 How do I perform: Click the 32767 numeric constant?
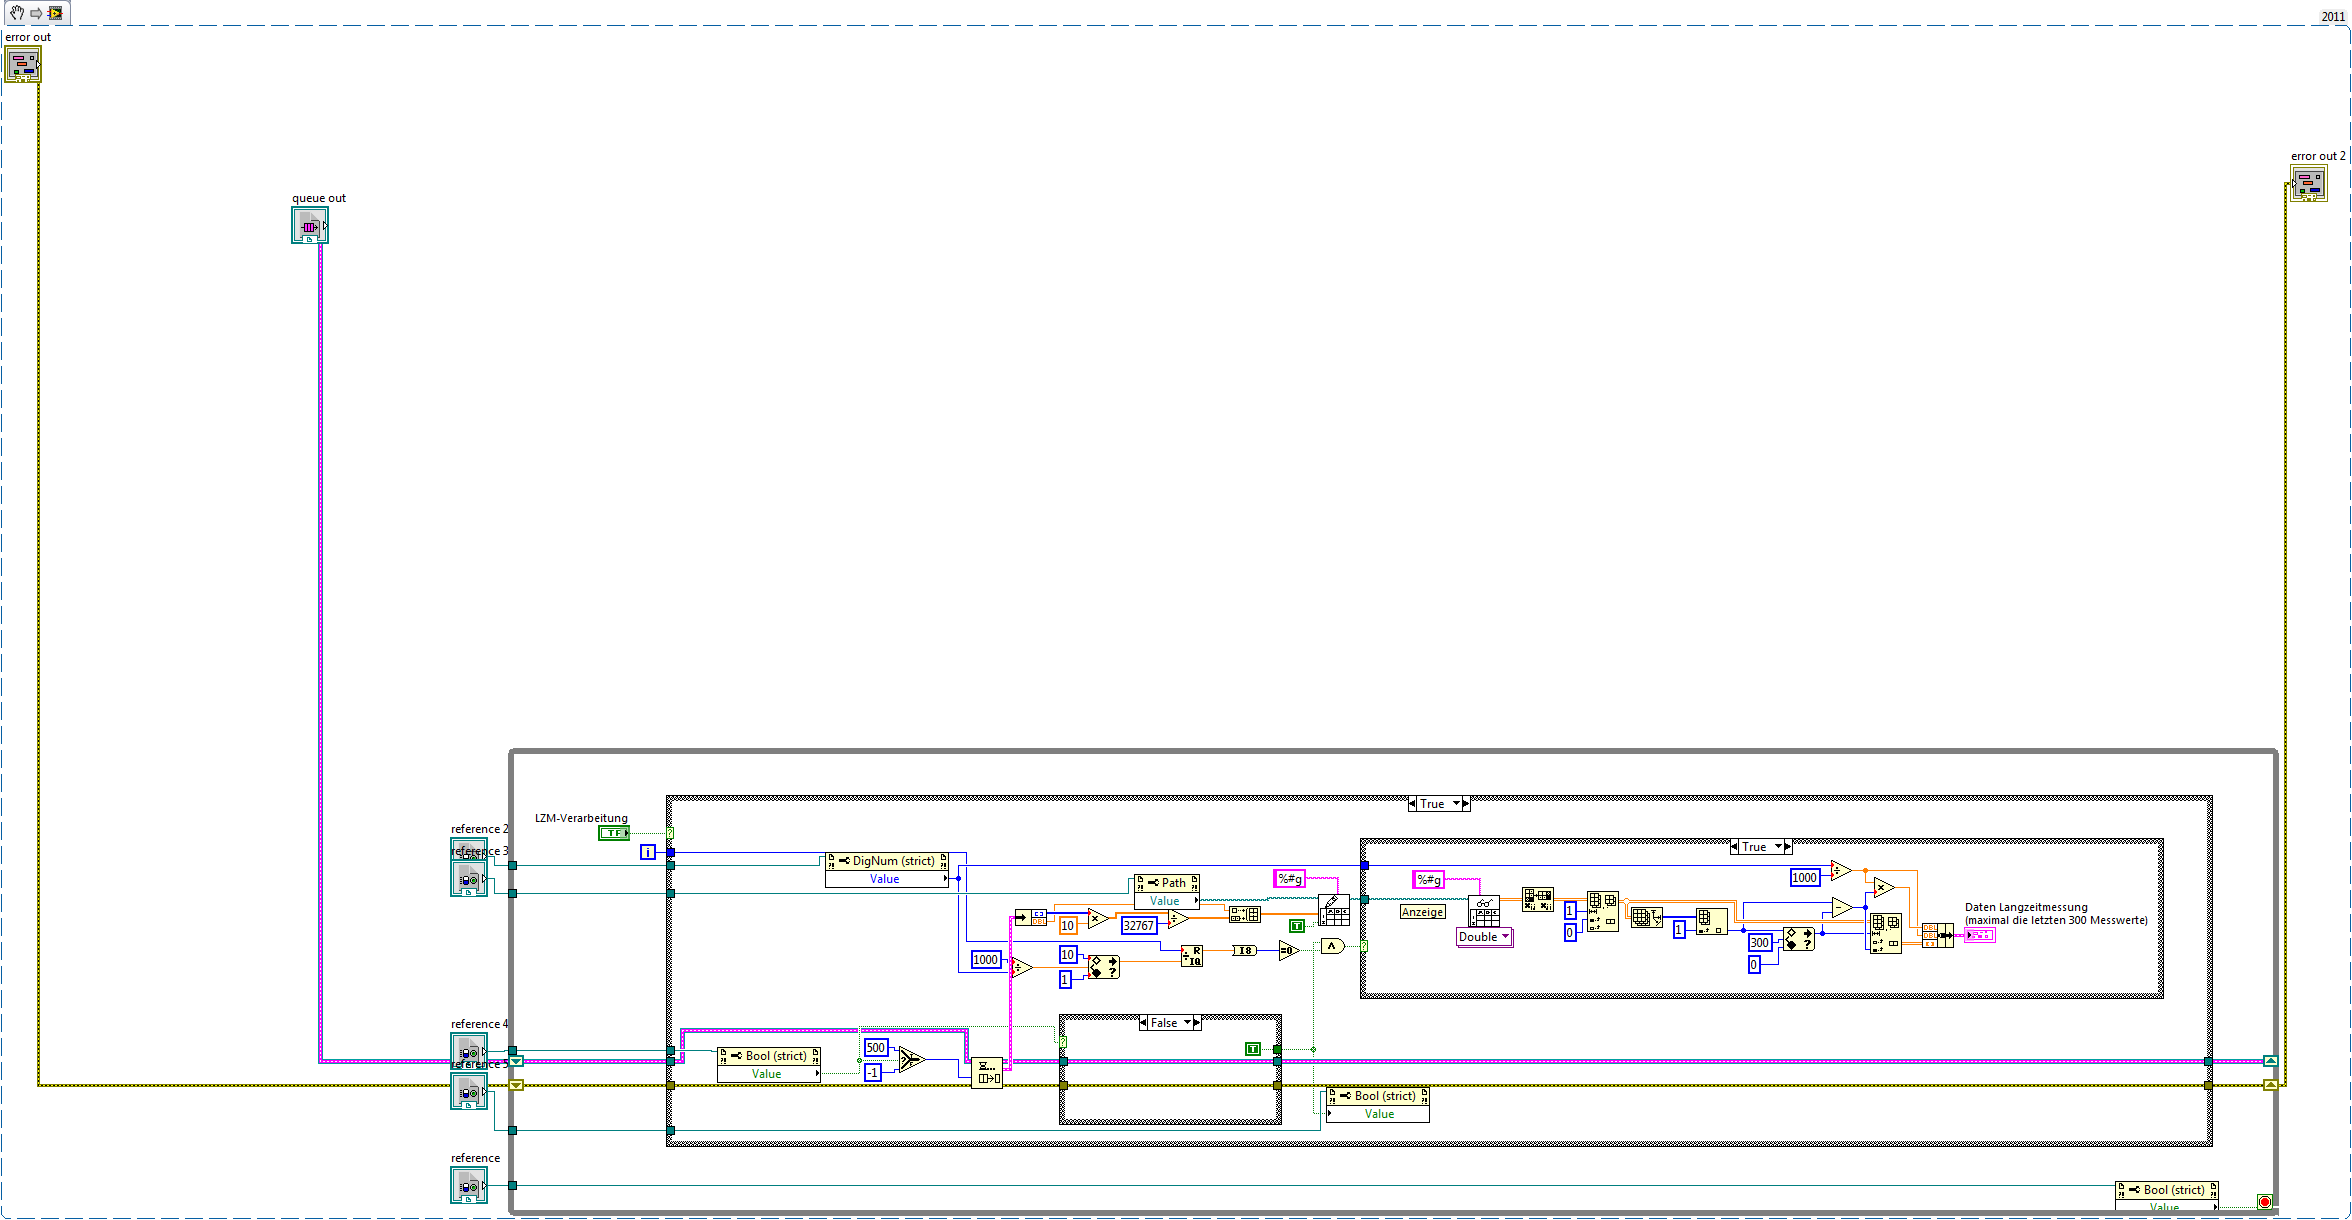[x=1138, y=926]
